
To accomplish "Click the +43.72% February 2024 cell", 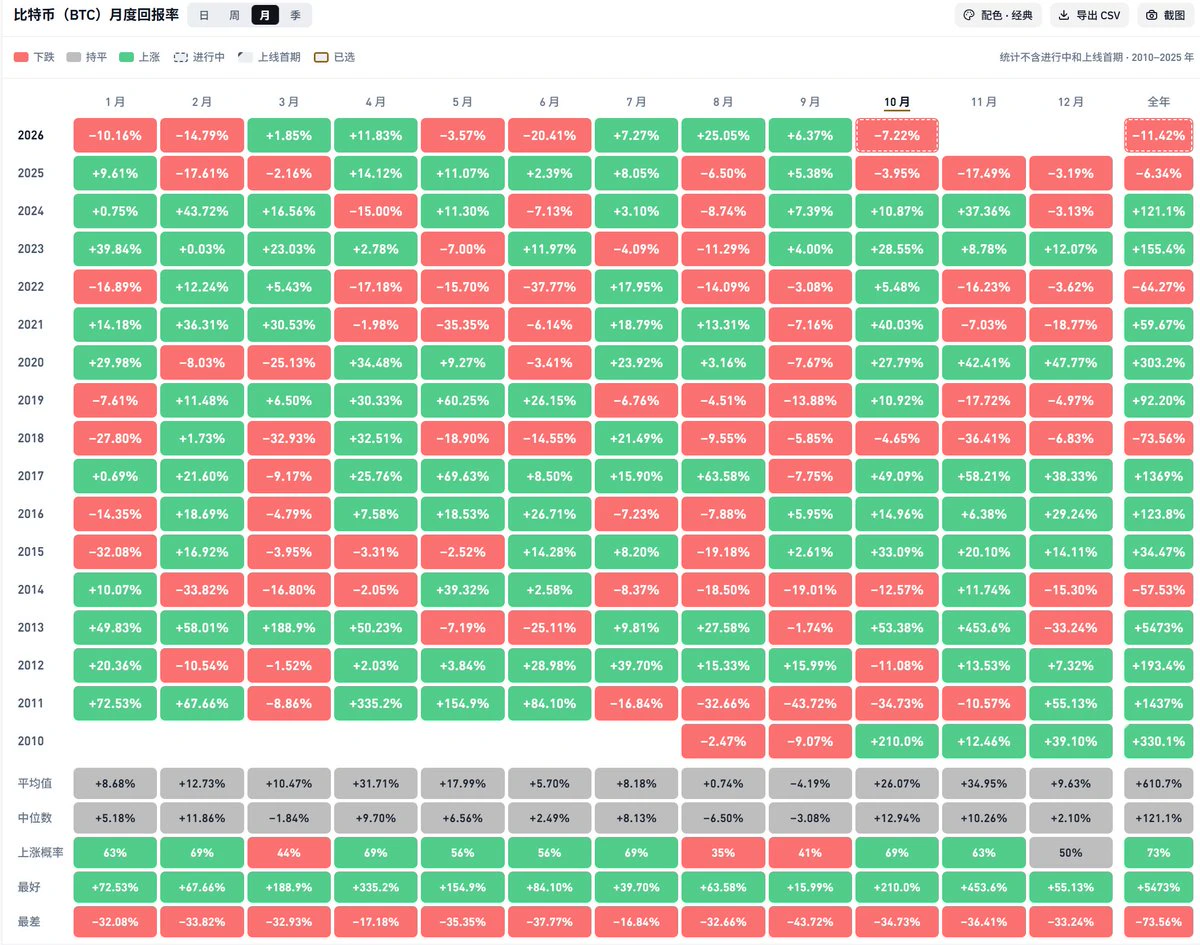I will coord(202,211).
